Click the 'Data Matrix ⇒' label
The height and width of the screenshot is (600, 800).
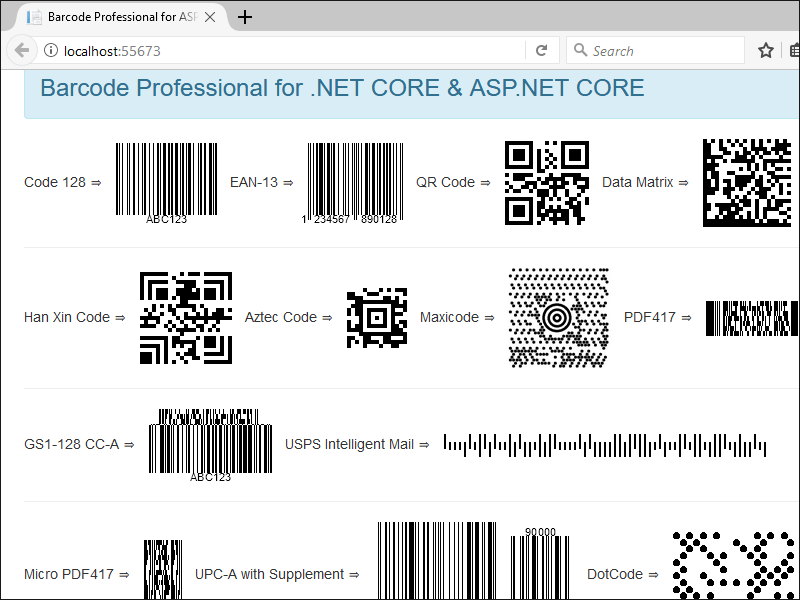[x=645, y=182]
